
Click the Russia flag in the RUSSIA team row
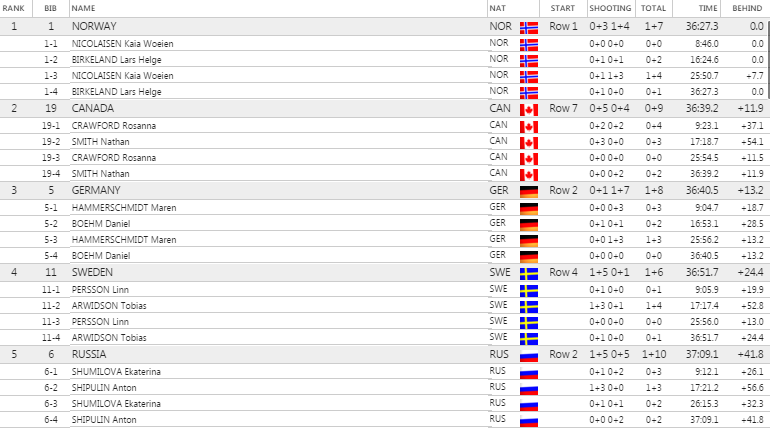point(528,355)
